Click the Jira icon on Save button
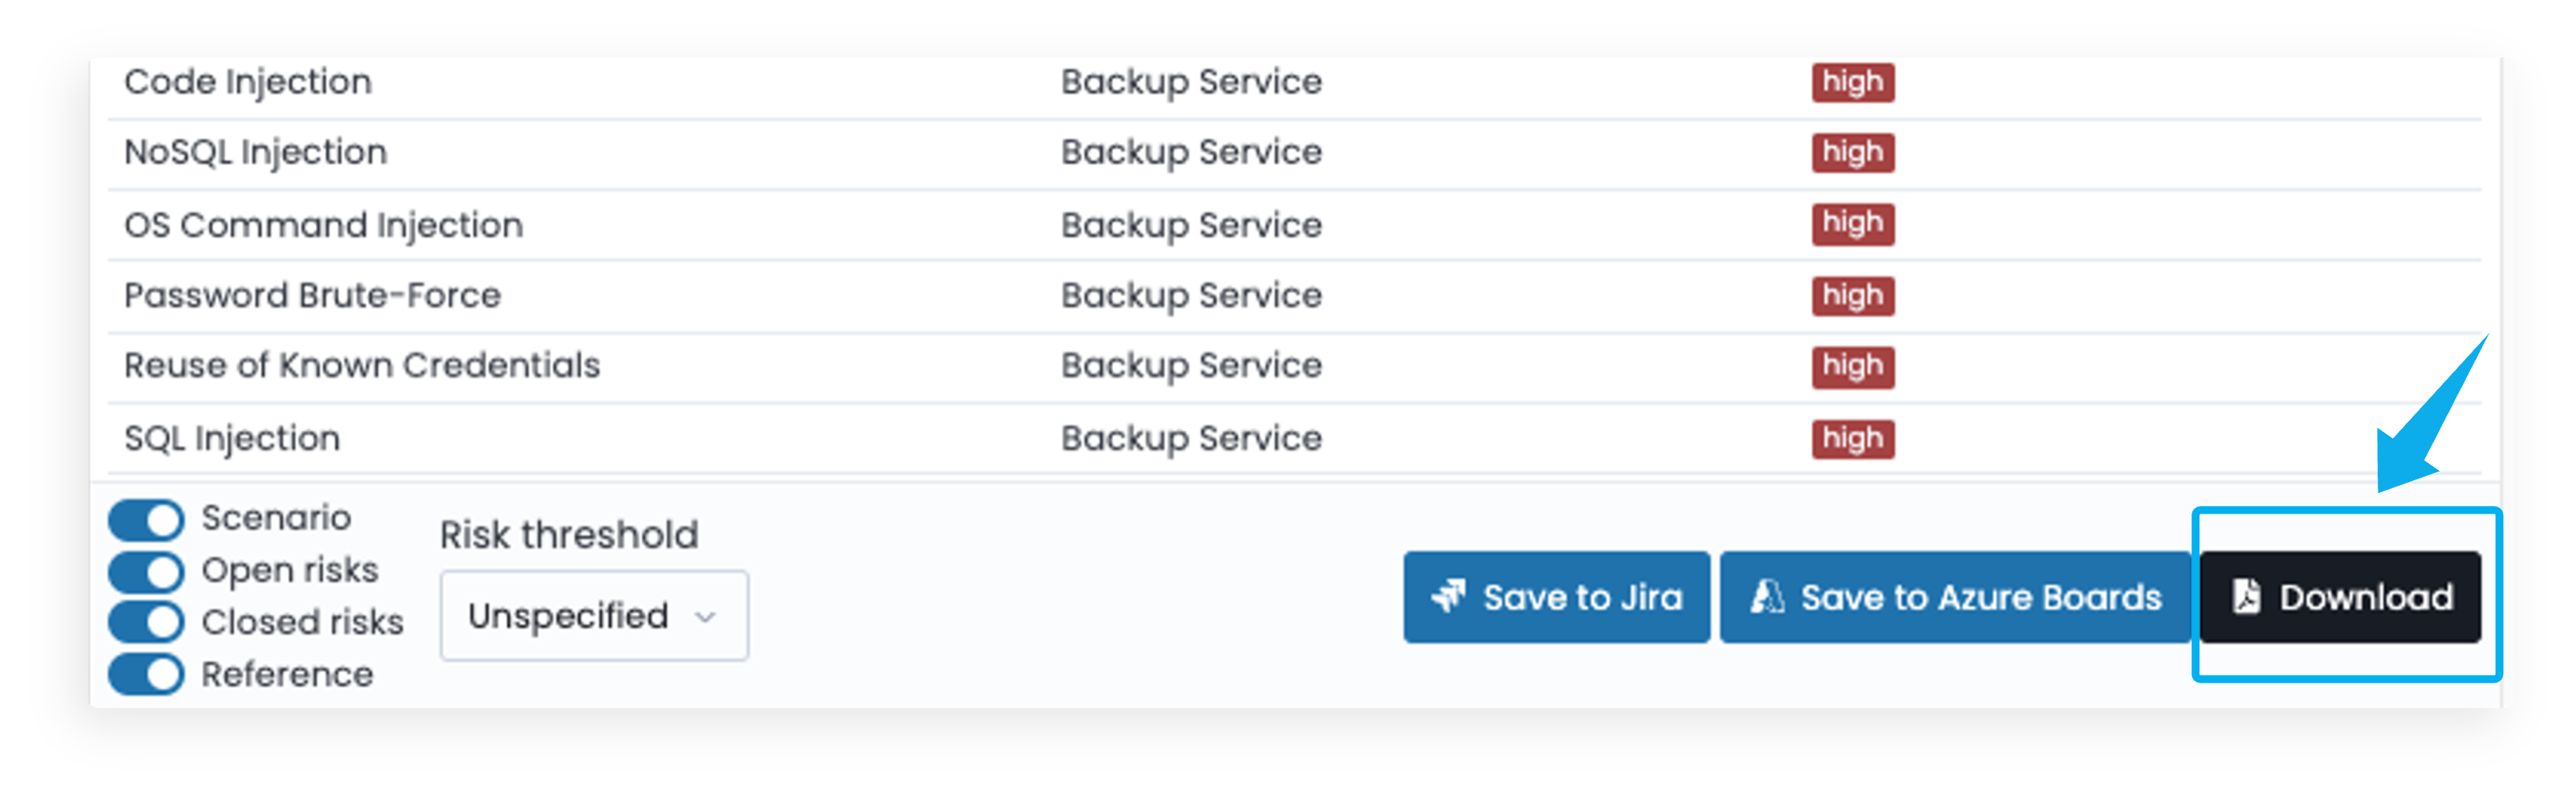2576x794 pixels. (x=1448, y=597)
